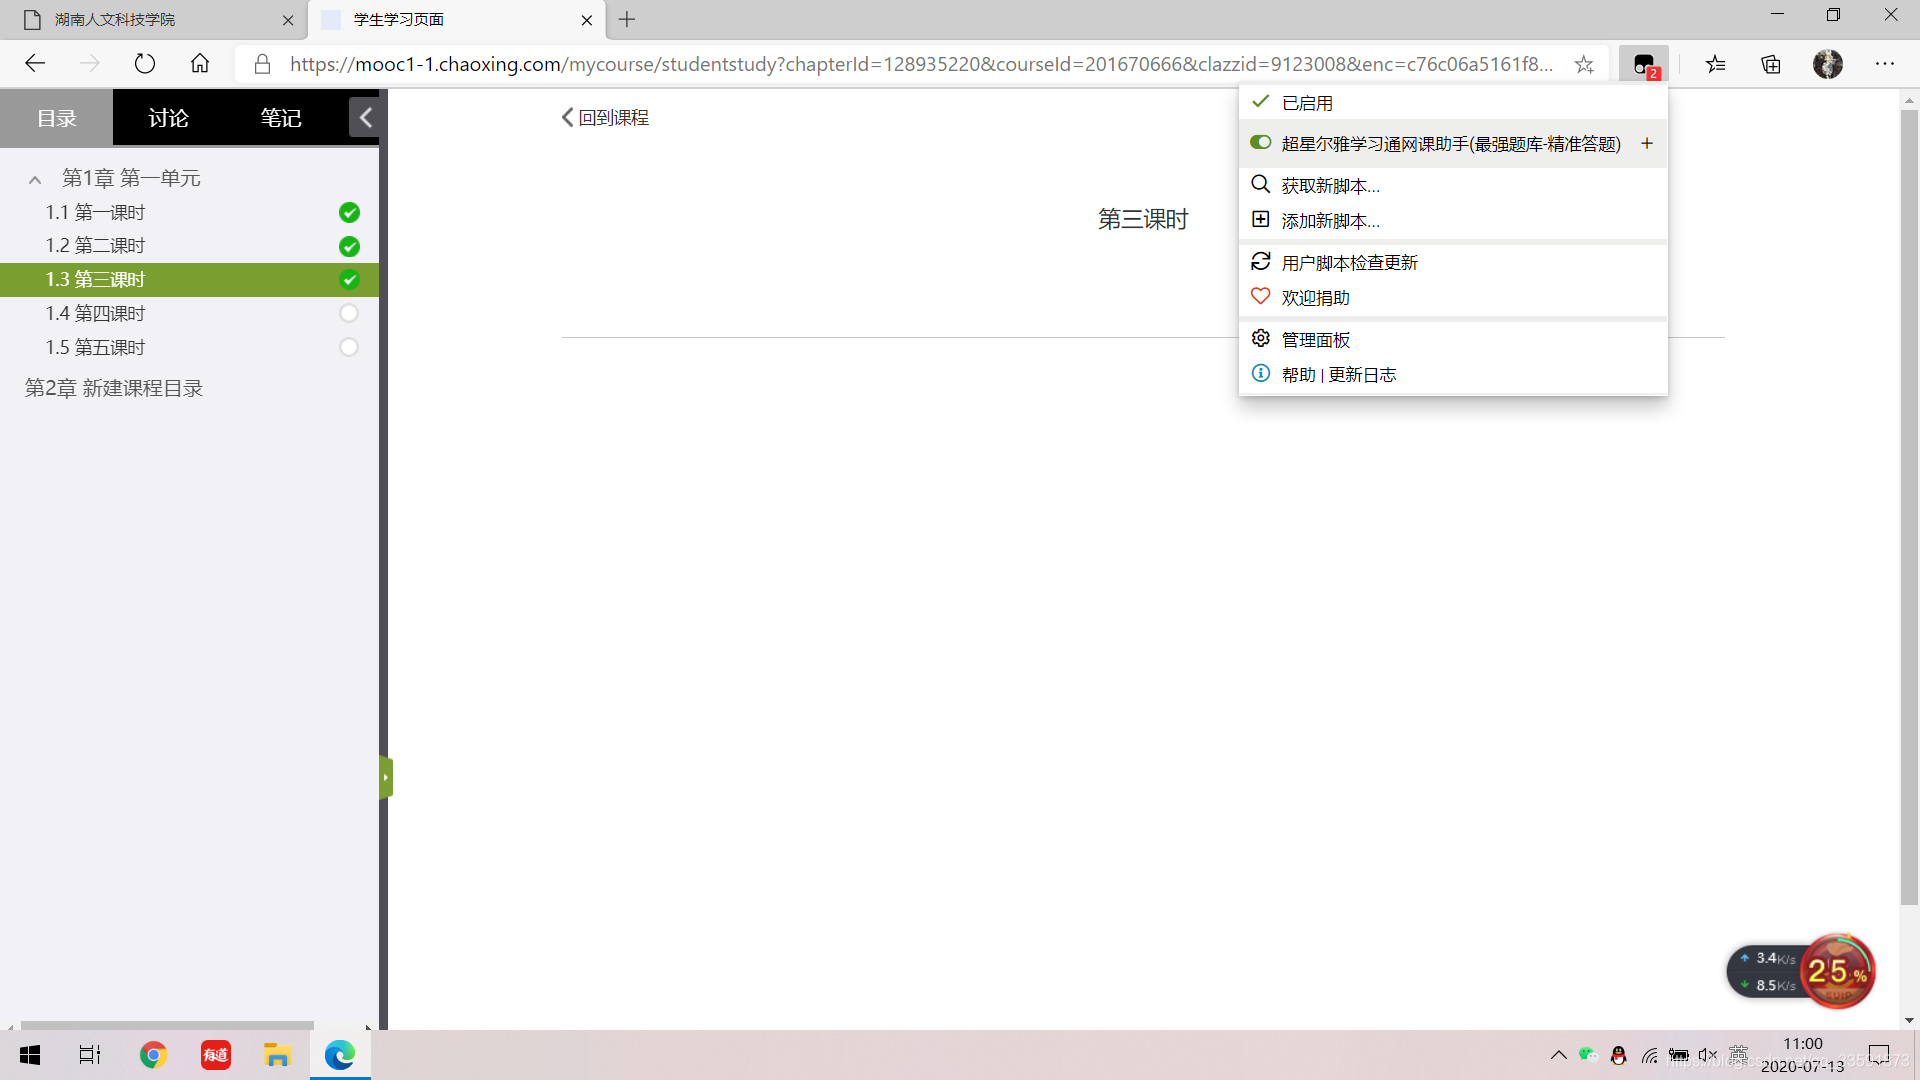Open a new browser tab
This screenshot has width=1920, height=1080.
pyautogui.click(x=627, y=19)
